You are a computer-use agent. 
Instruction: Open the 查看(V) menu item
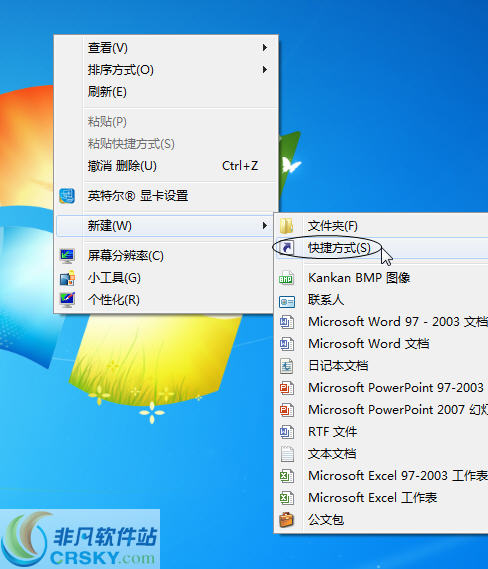point(166,48)
